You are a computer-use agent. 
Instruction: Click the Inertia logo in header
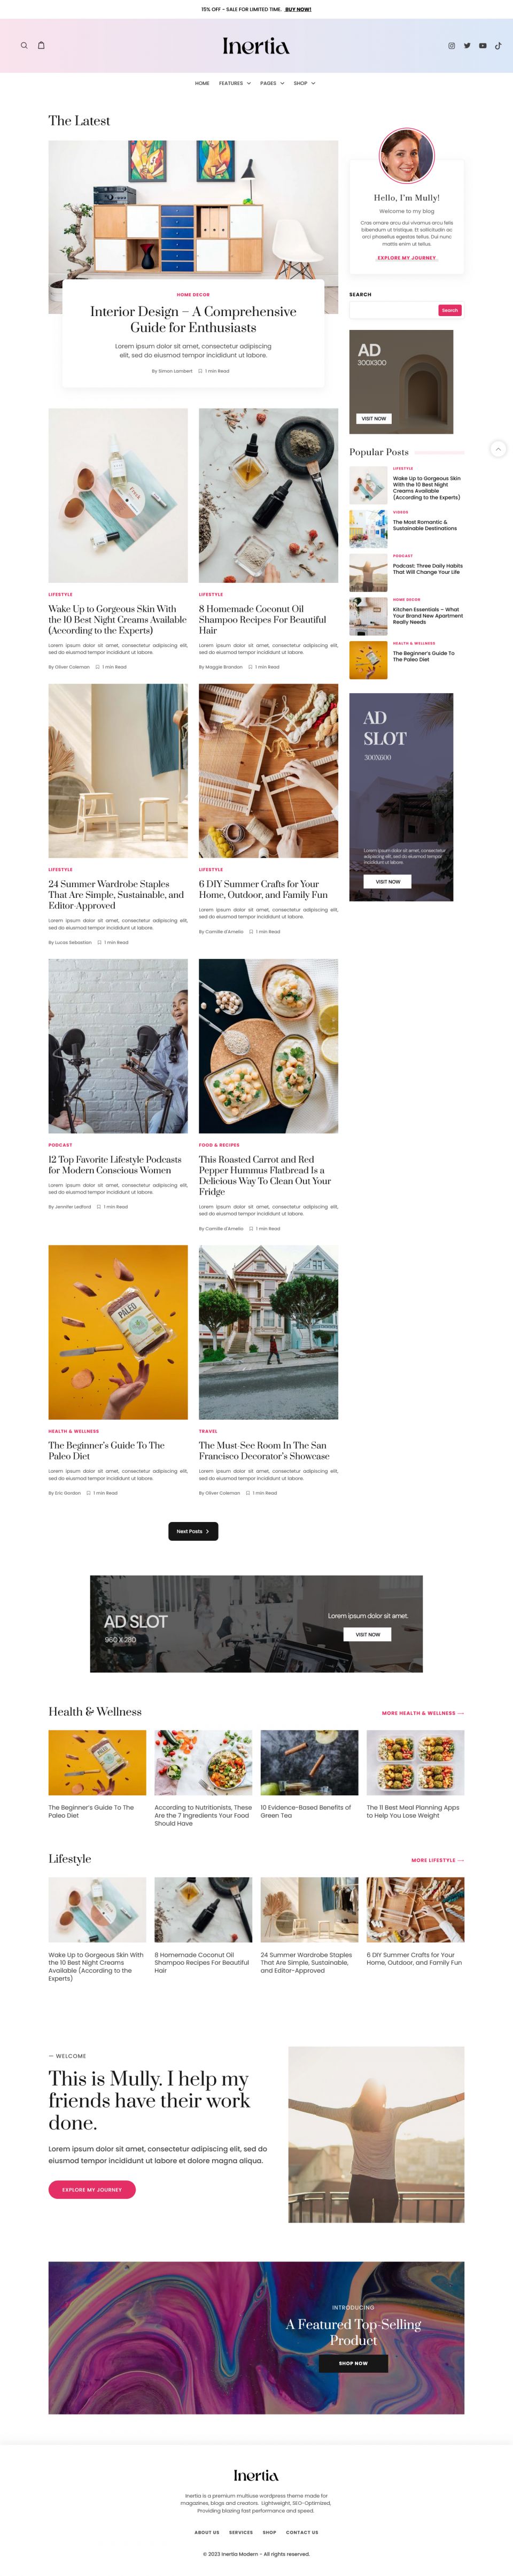coord(256,46)
